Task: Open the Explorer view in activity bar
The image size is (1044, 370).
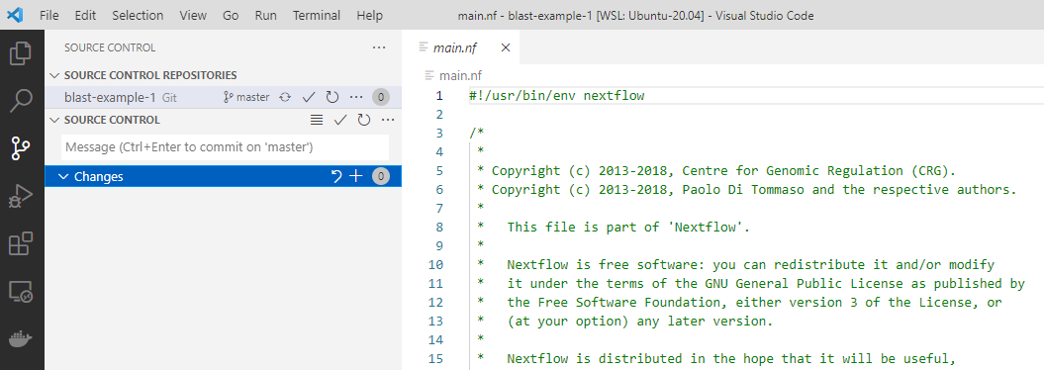Action: coord(21,54)
